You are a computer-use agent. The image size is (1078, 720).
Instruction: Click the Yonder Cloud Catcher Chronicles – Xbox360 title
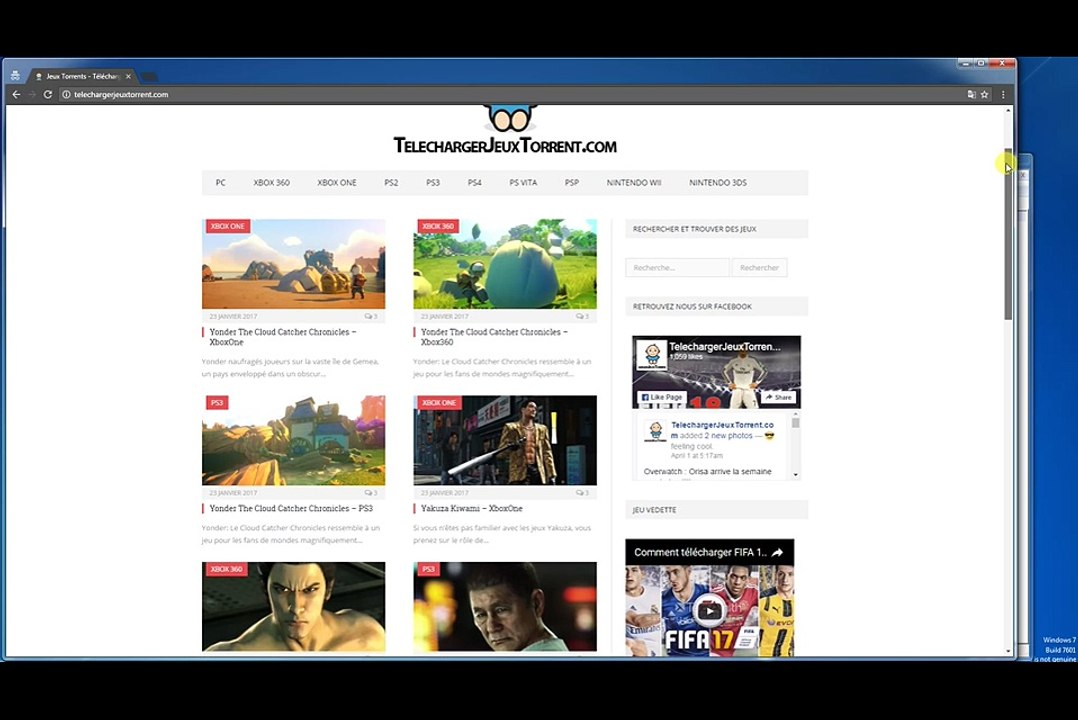(494, 337)
